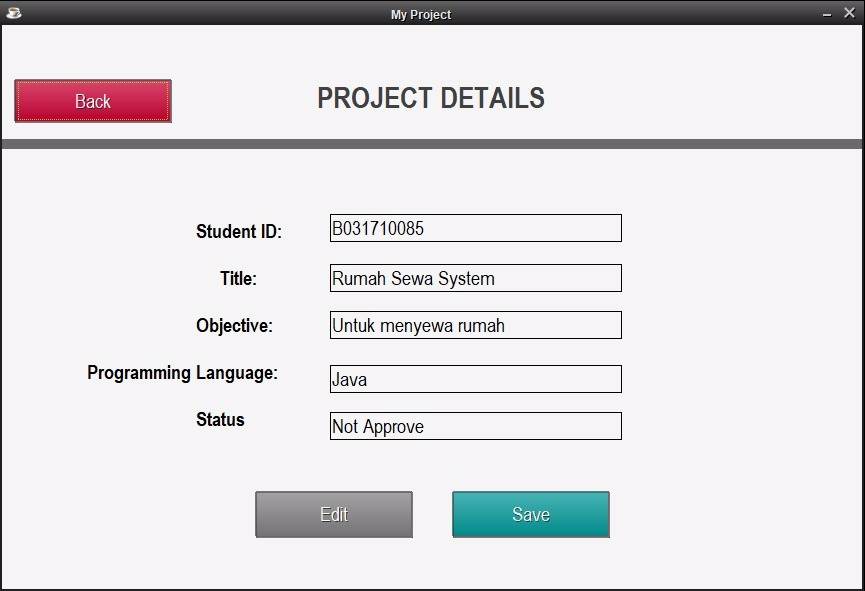Select the Title field showing Rumah Sewa System
The image size is (865, 591).
[476, 277]
